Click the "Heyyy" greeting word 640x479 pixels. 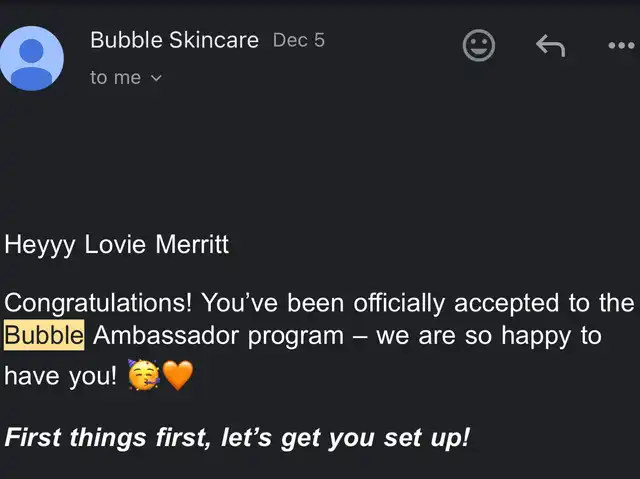[40, 246]
